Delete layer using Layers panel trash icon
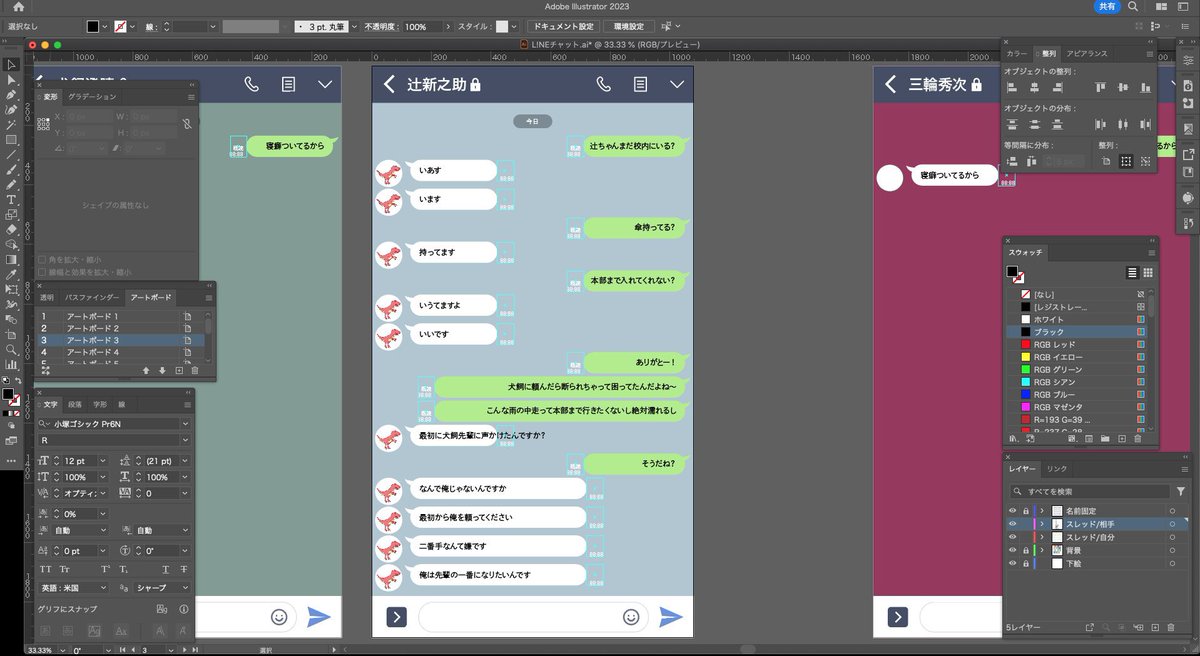Image resolution: width=1200 pixels, height=656 pixels. (1171, 627)
